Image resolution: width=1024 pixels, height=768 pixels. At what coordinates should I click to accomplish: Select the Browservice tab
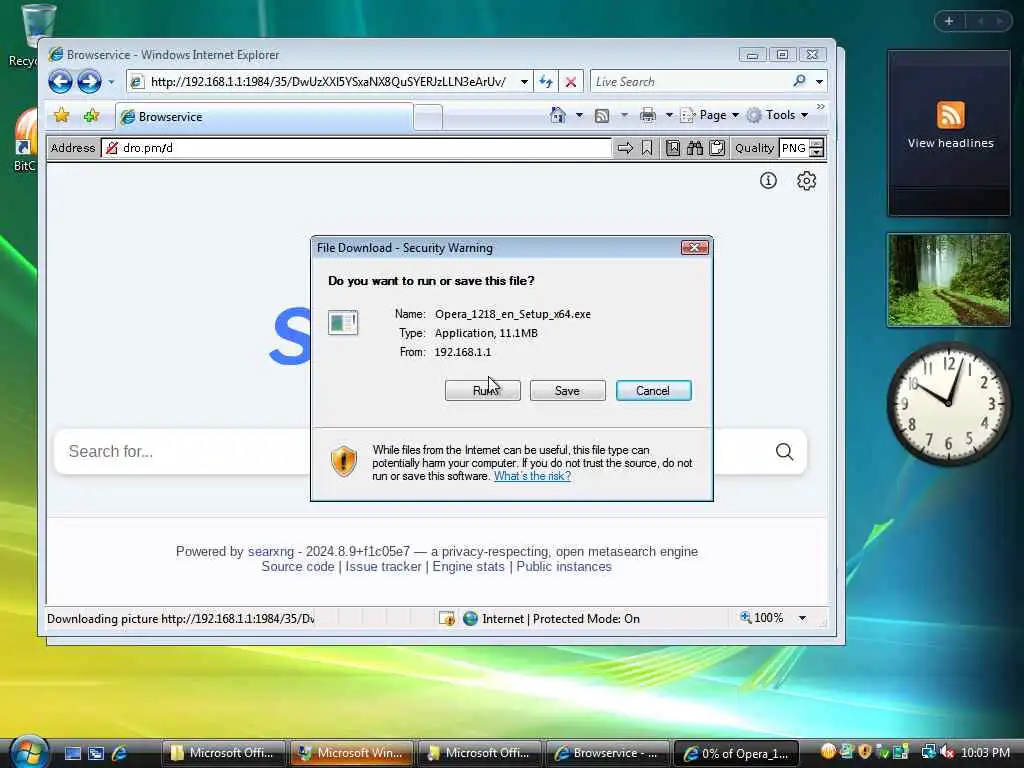pos(264,117)
